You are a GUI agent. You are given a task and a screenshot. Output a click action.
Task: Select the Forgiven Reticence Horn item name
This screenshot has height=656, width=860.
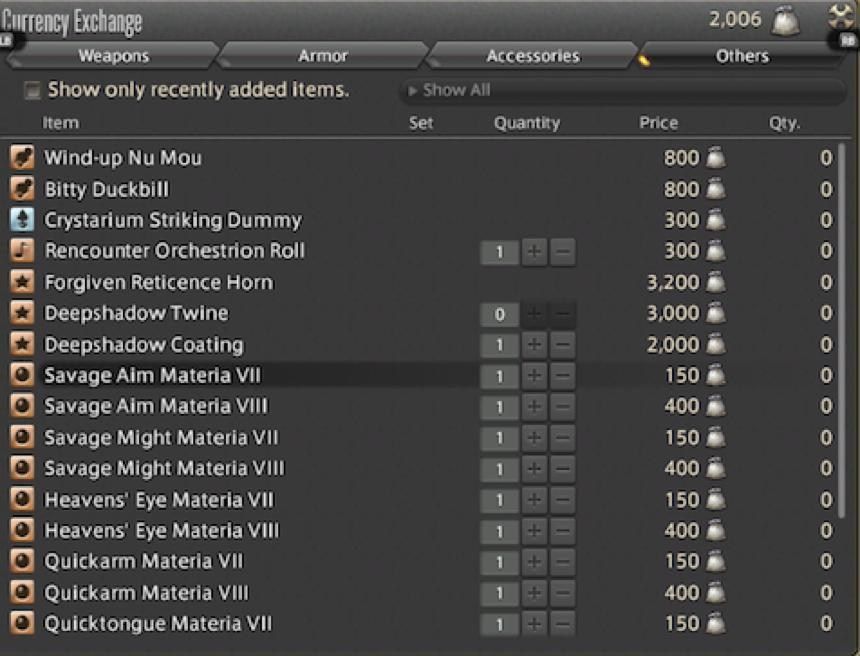click(159, 282)
